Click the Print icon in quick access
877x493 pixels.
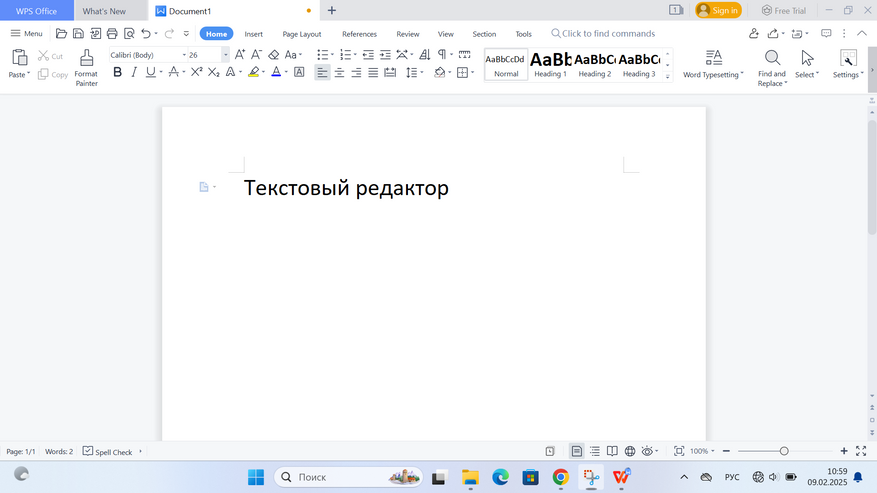112,34
